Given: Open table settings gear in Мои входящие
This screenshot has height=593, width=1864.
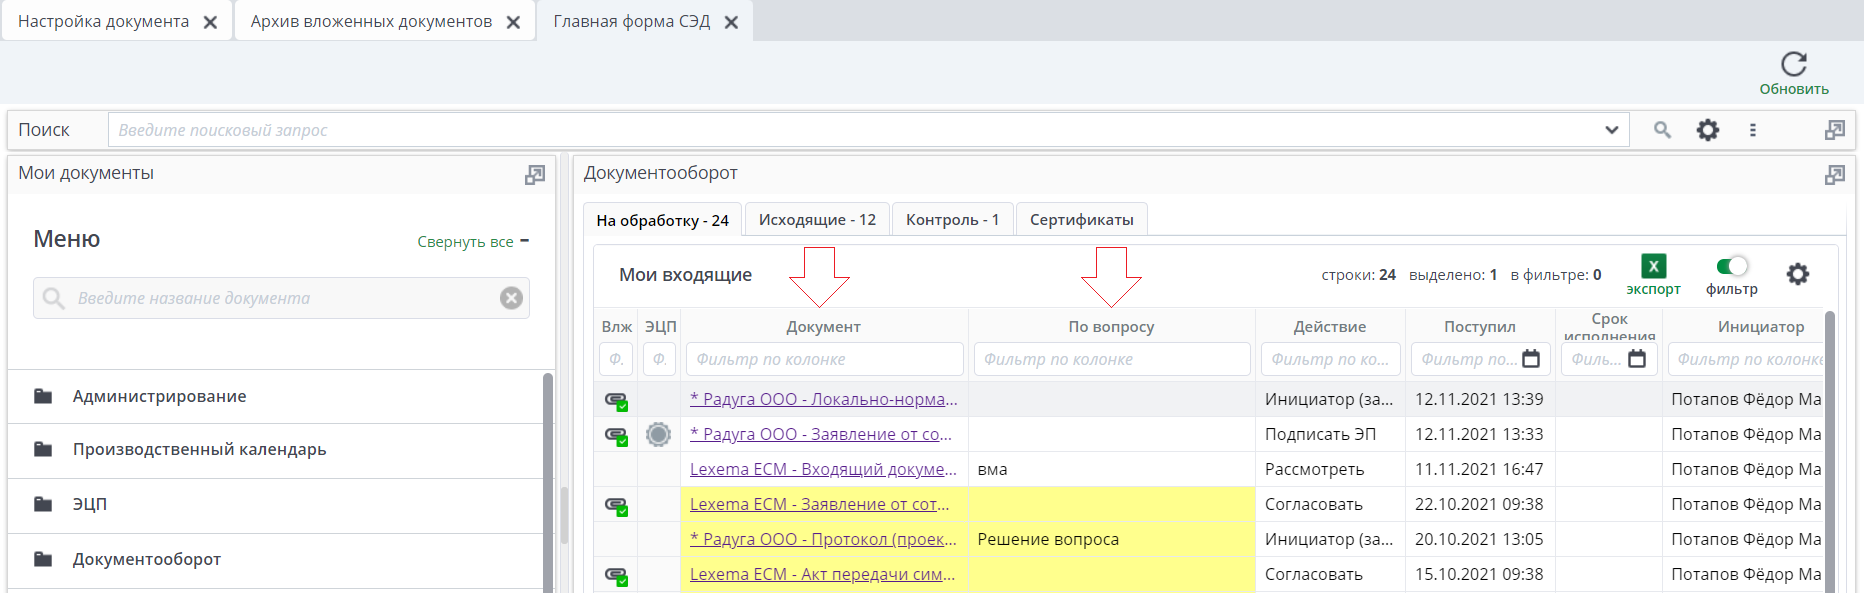Looking at the screenshot, I should click(1797, 274).
